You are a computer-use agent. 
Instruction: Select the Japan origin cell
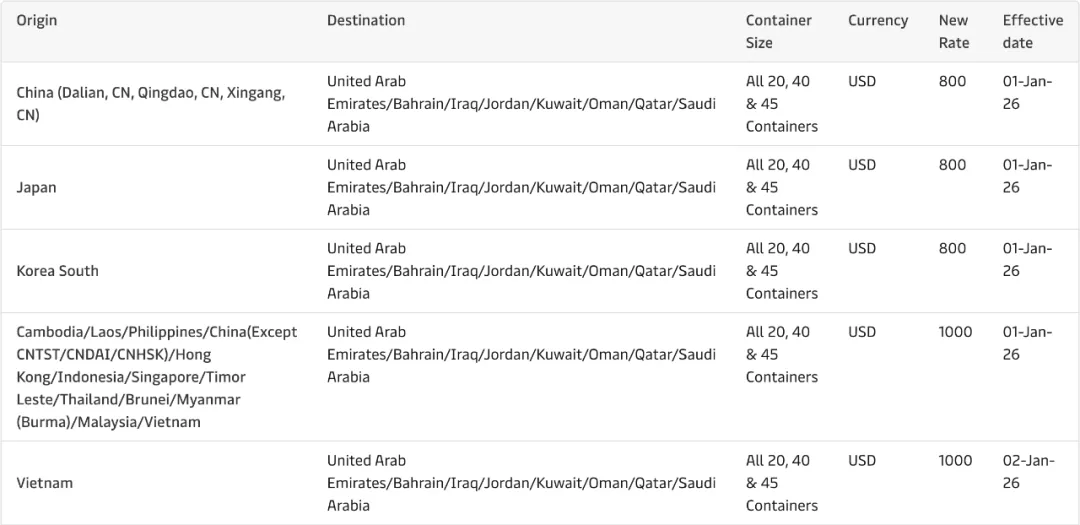37,187
